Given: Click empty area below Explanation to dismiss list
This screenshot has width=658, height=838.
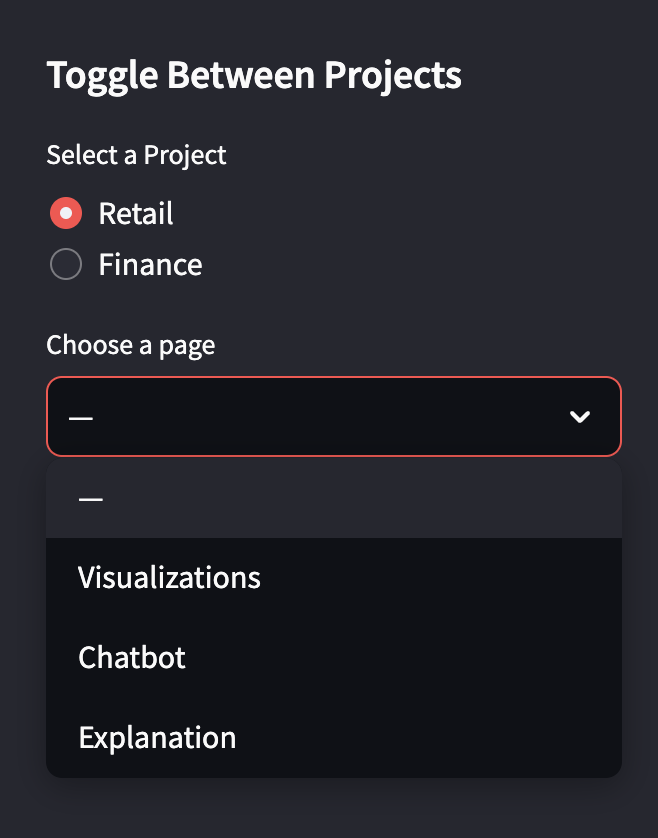Looking at the screenshot, I should [x=334, y=808].
